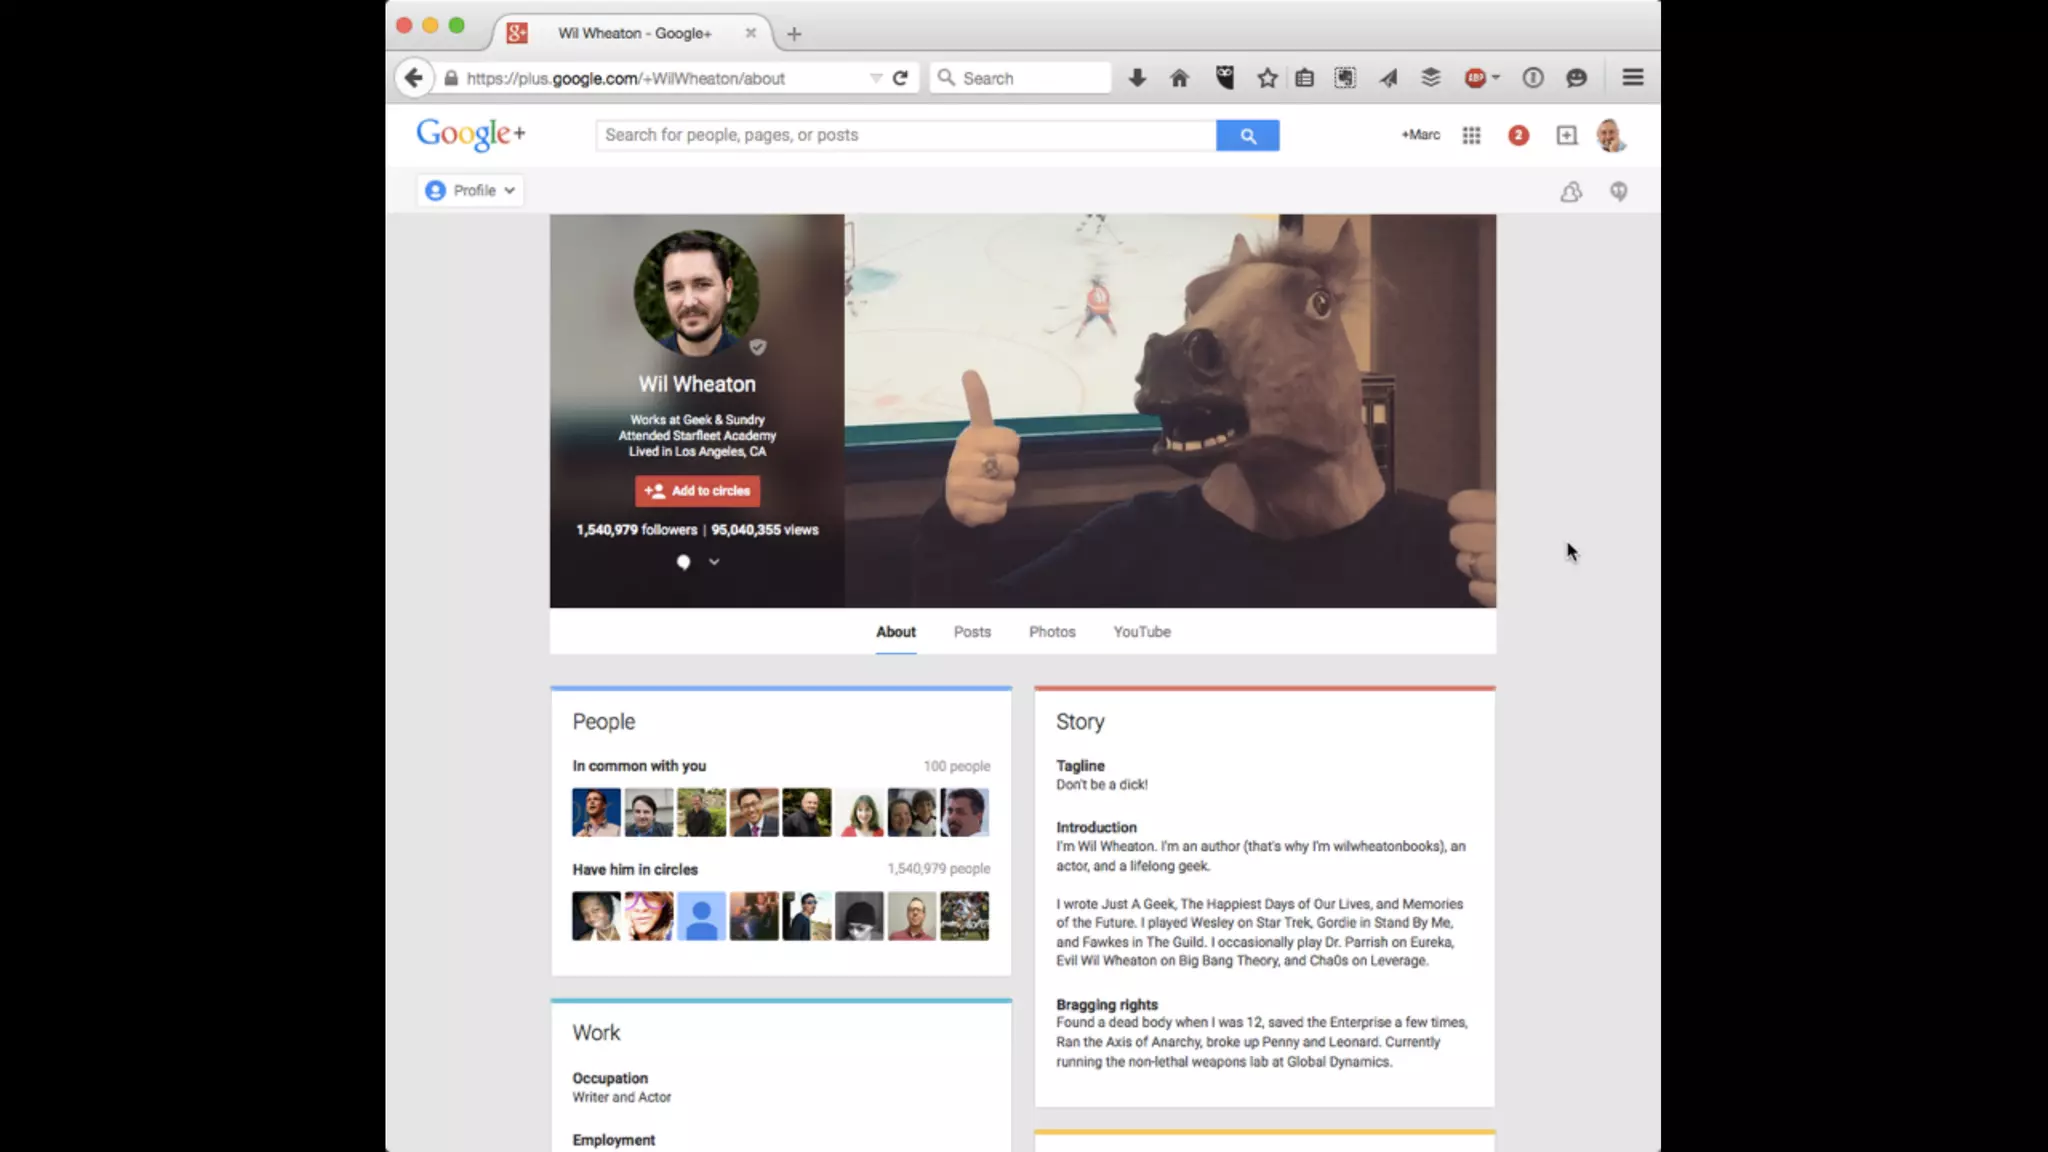
Task: Click the Hangouts quote icon below header
Action: 1618,191
